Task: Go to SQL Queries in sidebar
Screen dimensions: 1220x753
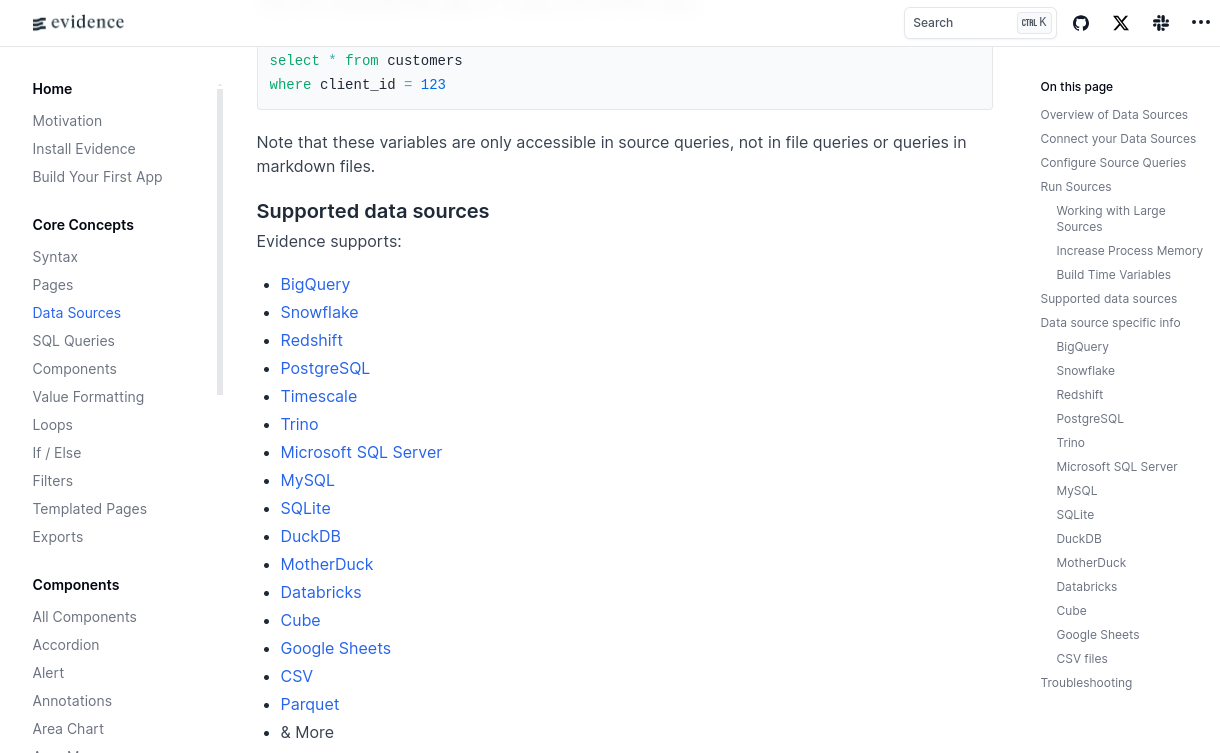Action: point(73,341)
